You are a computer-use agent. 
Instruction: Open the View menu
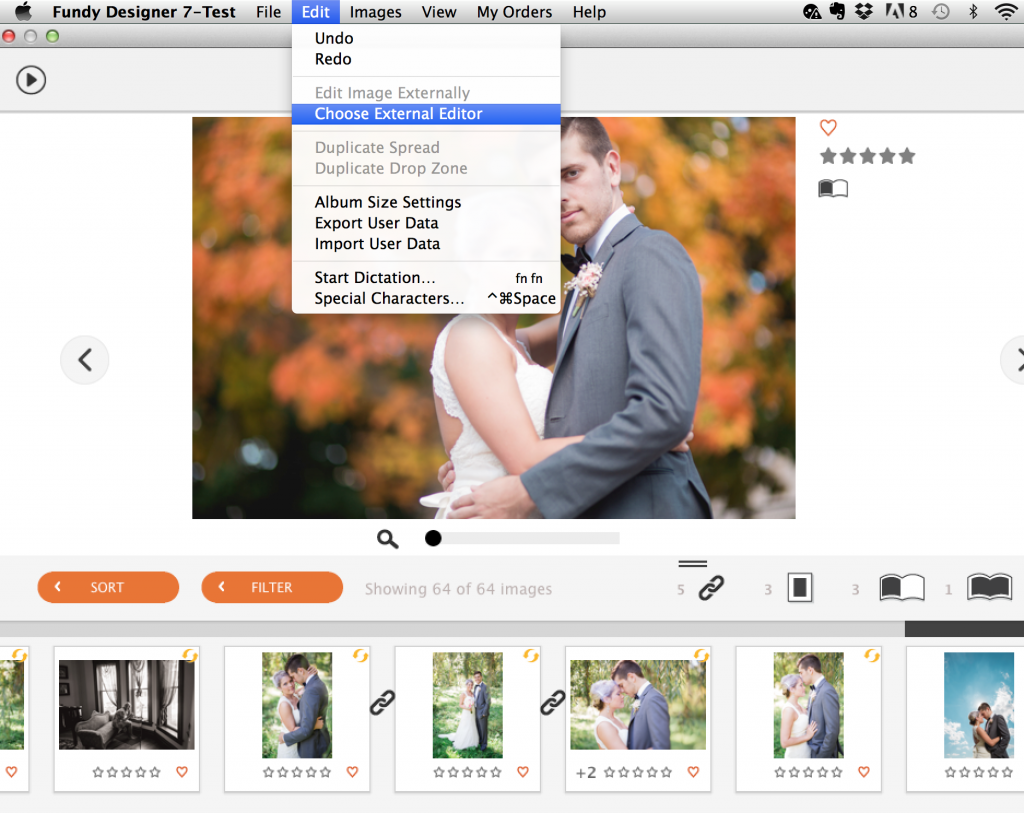pyautogui.click(x=439, y=12)
